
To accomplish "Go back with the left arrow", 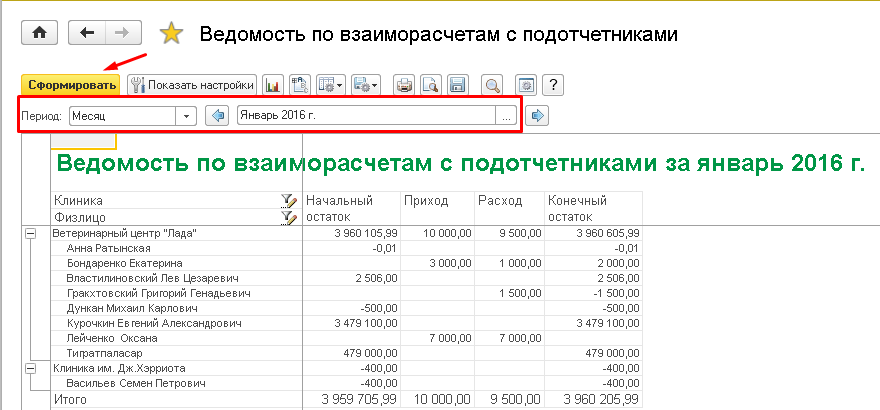I will [87, 33].
